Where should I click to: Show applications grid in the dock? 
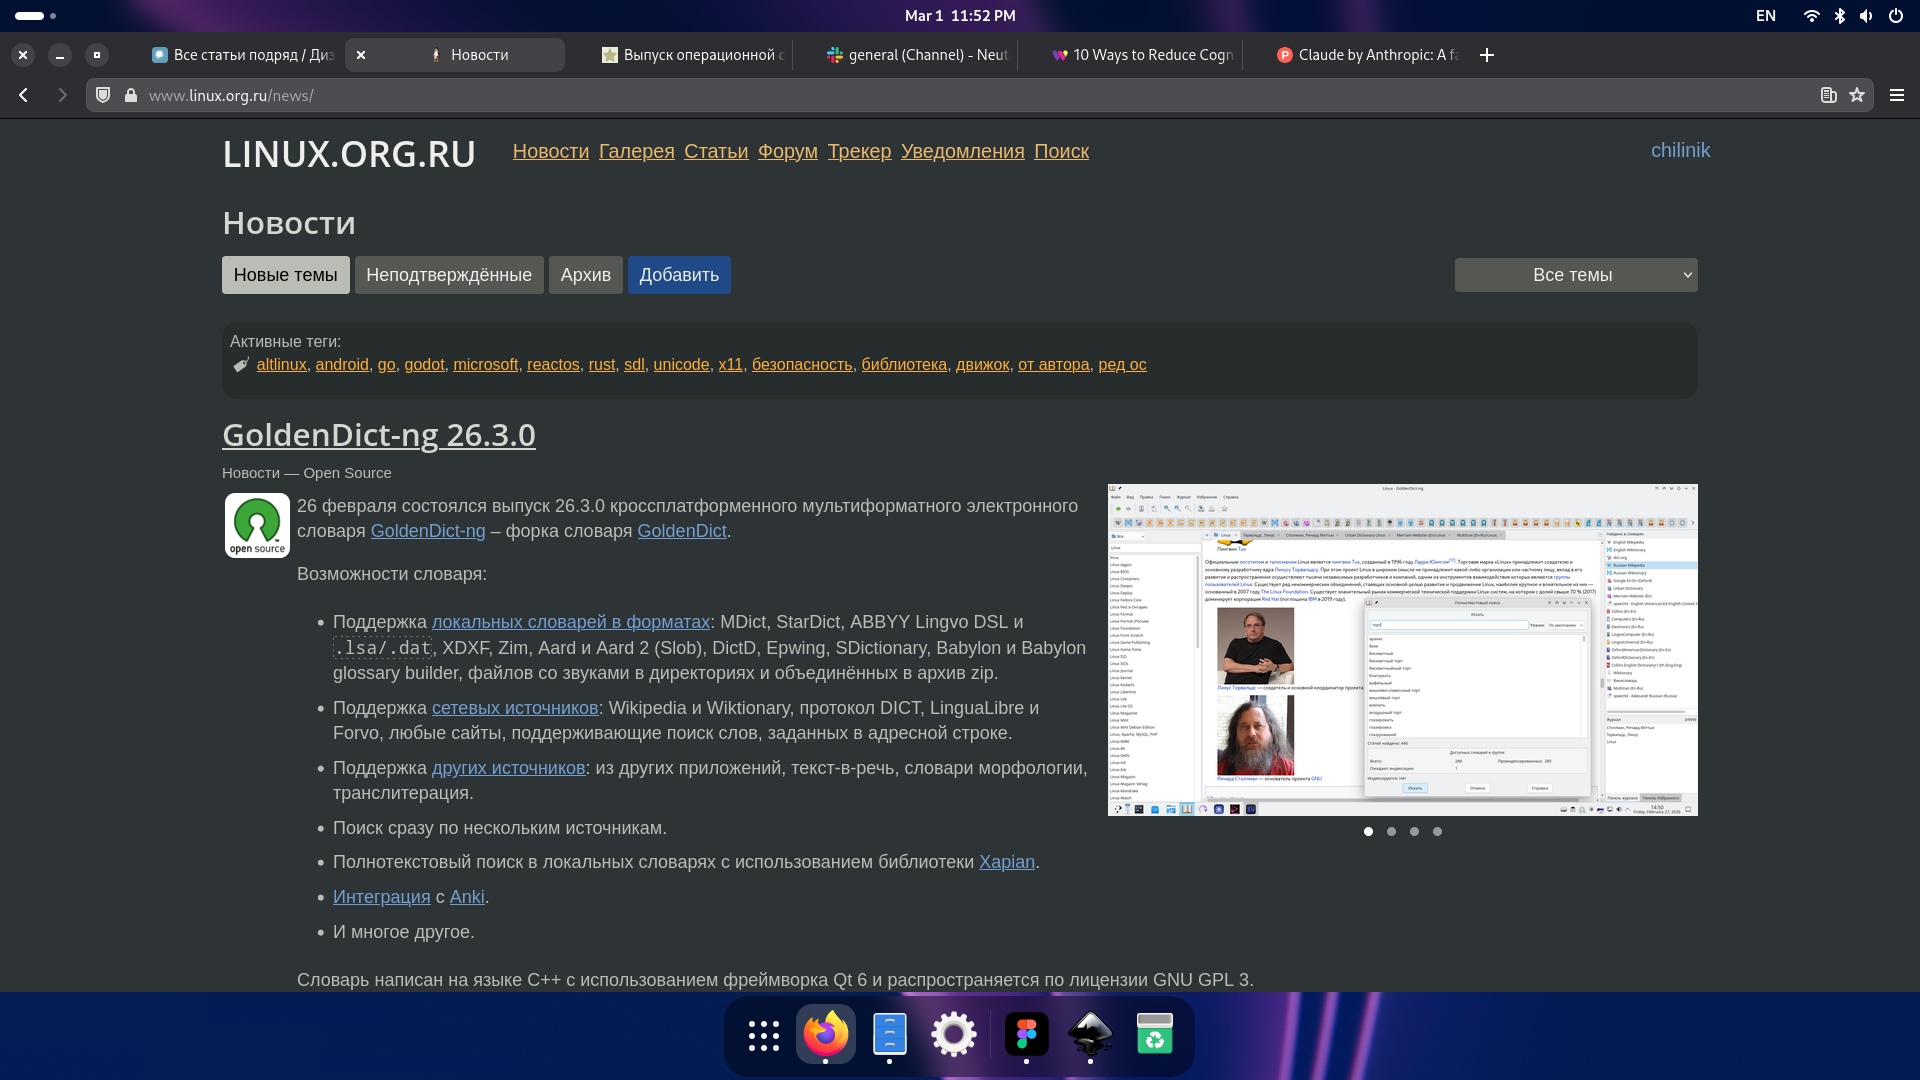763,1035
